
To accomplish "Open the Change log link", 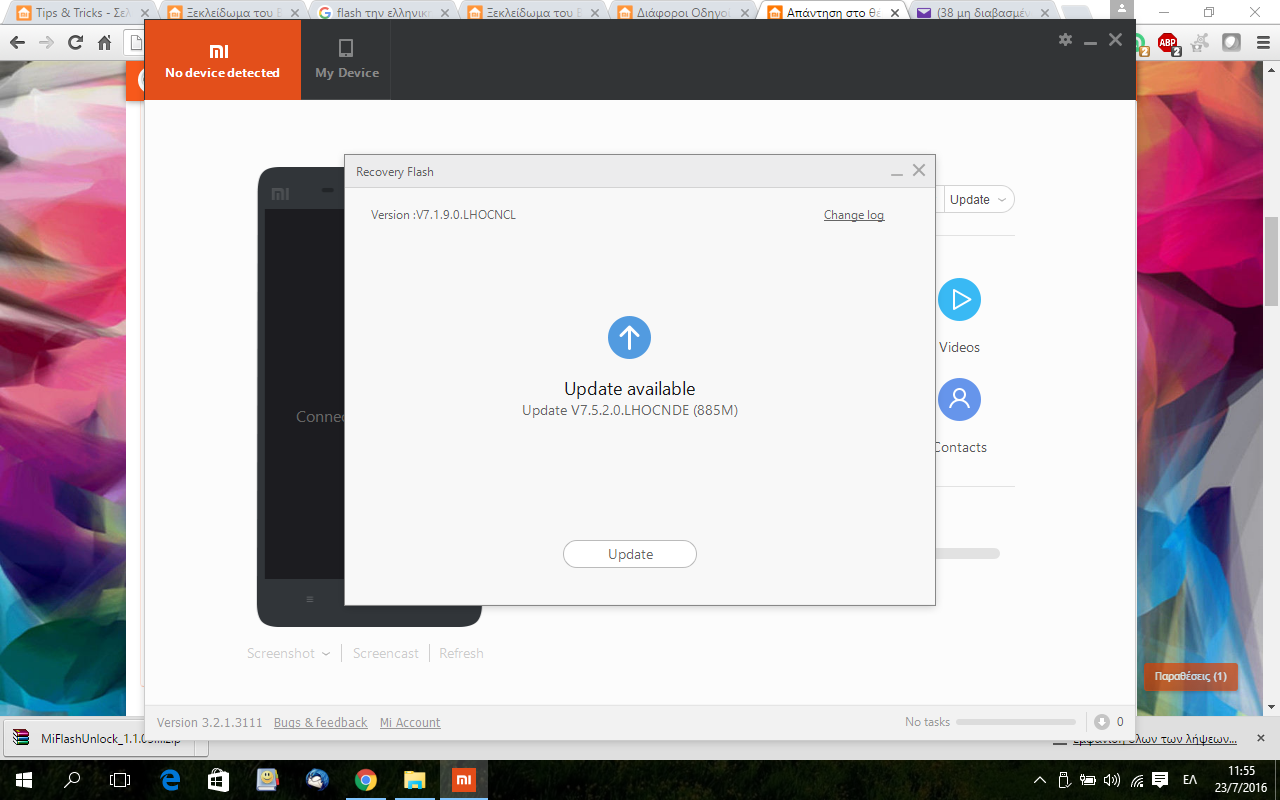I will [854, 215].
